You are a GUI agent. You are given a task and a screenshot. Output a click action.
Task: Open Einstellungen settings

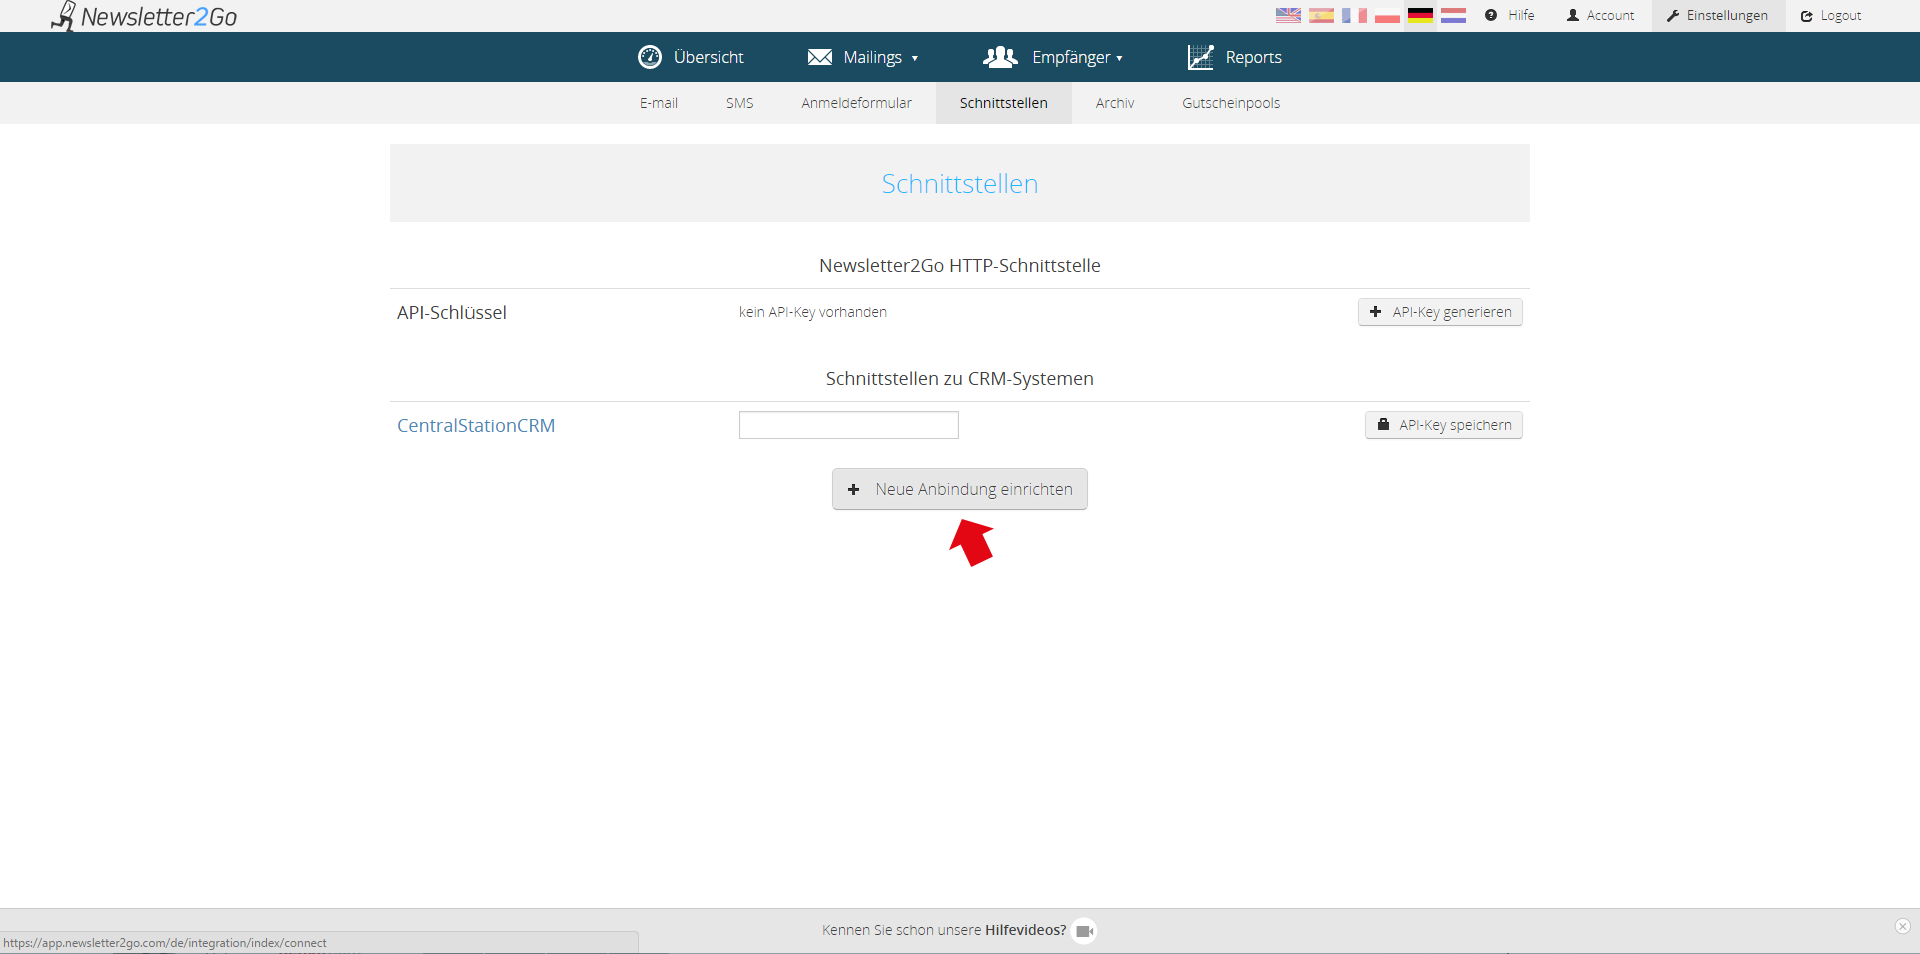(x=1718, y=15)
